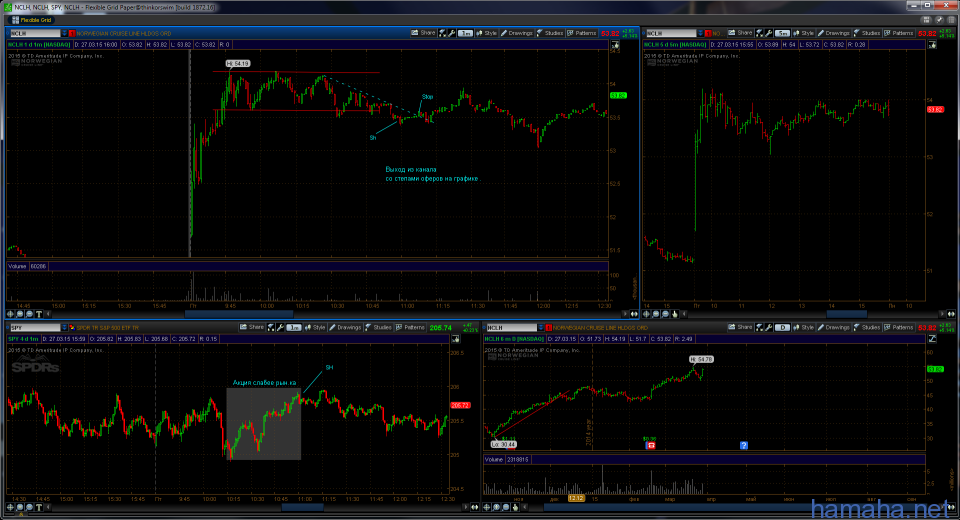The image size is (960, 520).
Task: Open Studies menu in top-left NCLH 1m chart
Action: tap(550, 33)
